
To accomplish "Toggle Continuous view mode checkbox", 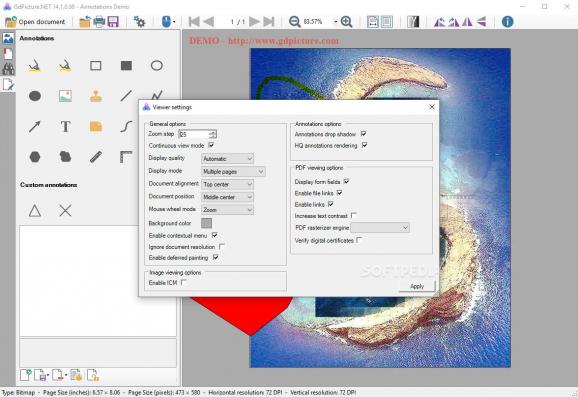I will [211, 145].
